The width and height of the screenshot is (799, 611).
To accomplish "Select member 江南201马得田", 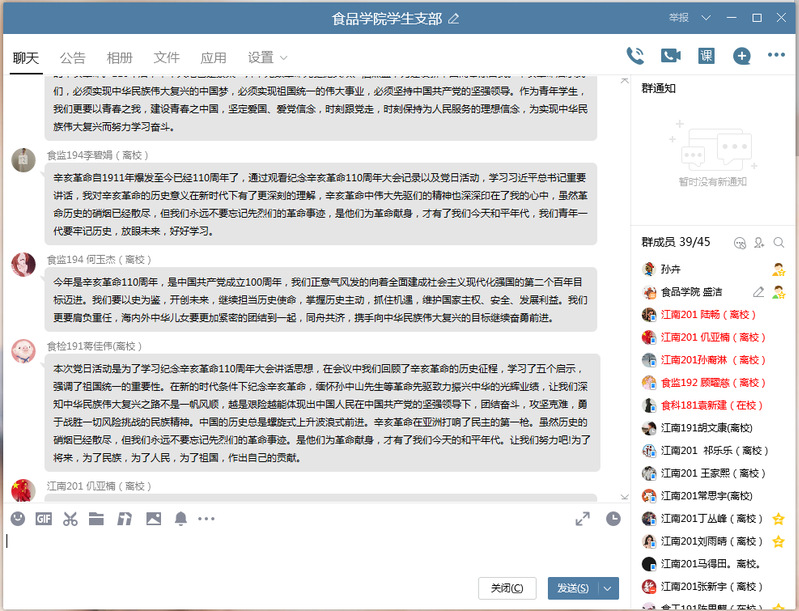I will (x=713, y=564).
